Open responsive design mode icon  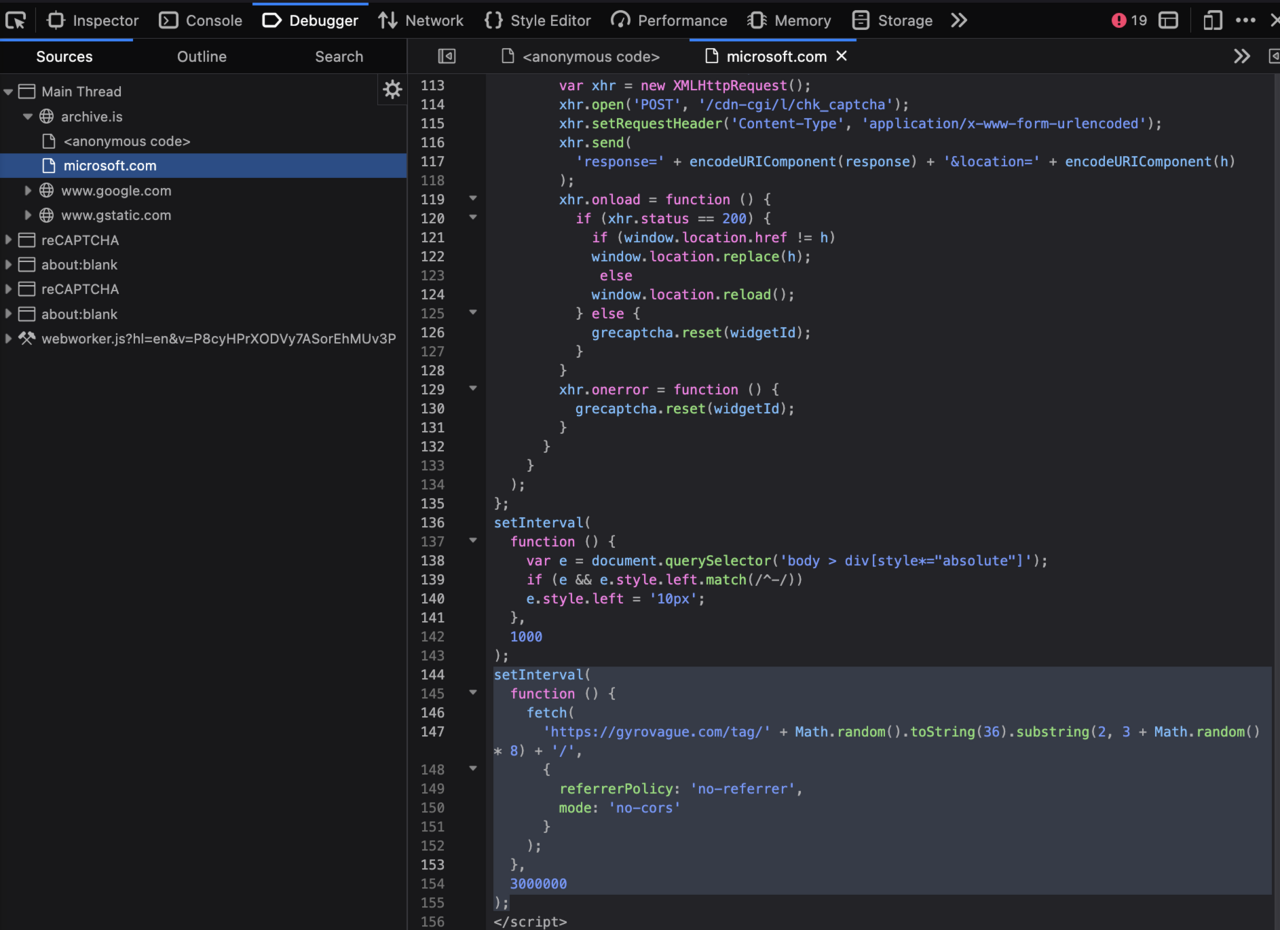pos(1212,20)
